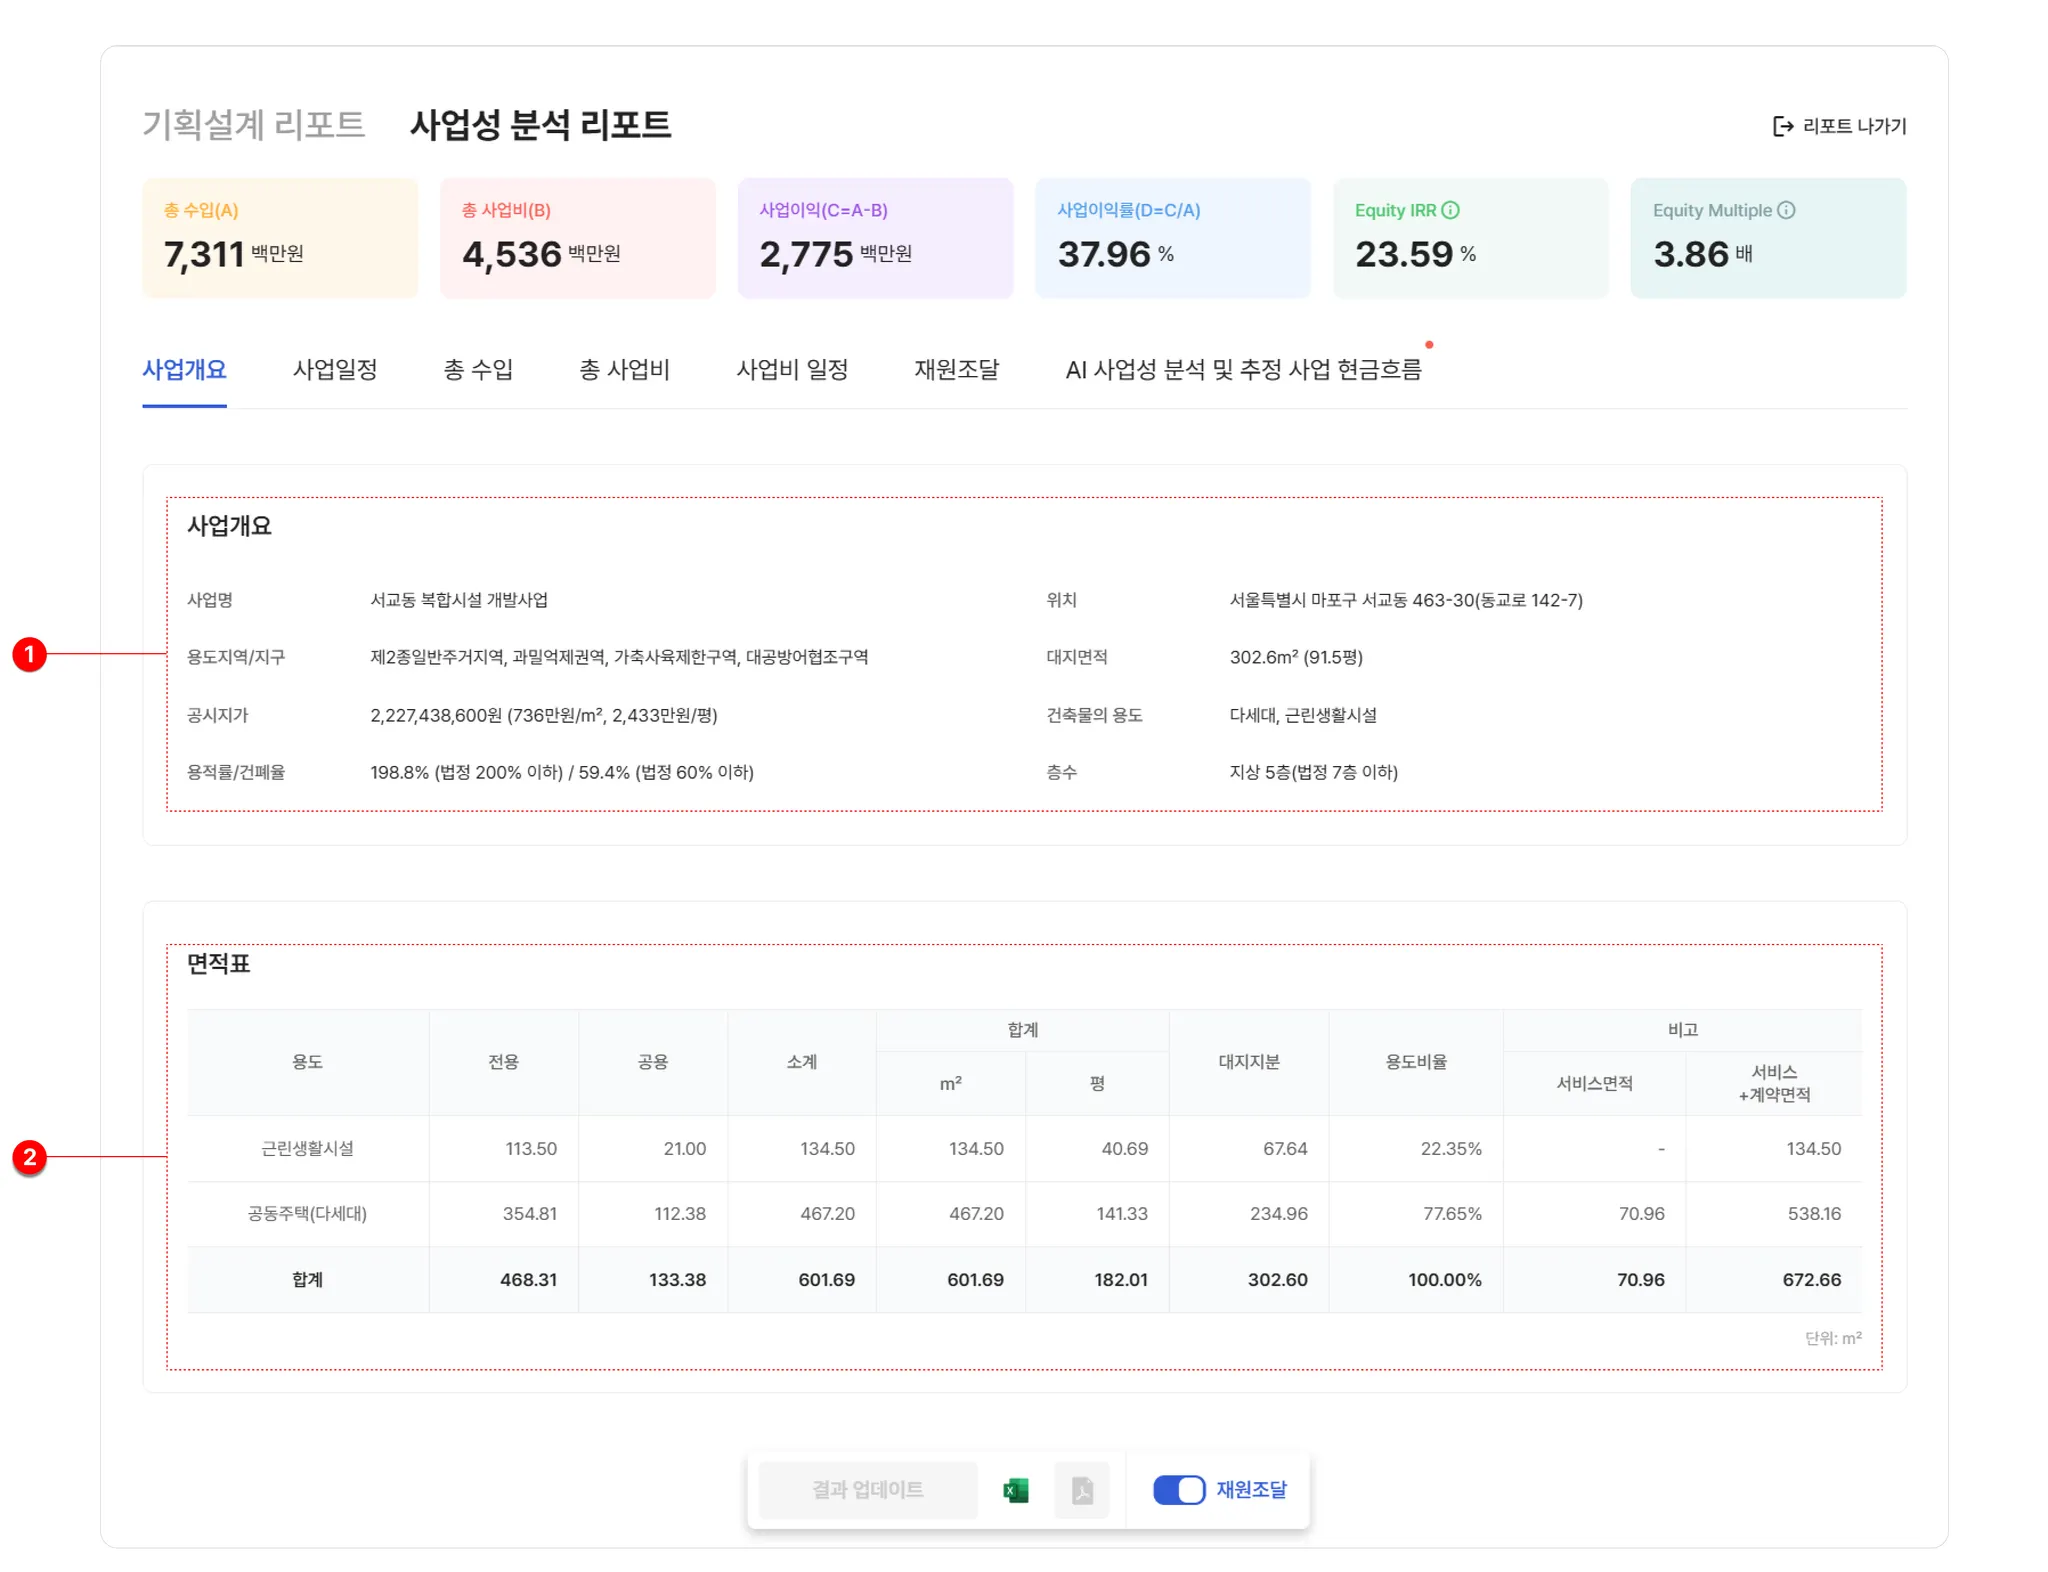Click red annotation marker number 2
The height and width of the screenshot is (1572, 2048).
[x=30, y=1157]
